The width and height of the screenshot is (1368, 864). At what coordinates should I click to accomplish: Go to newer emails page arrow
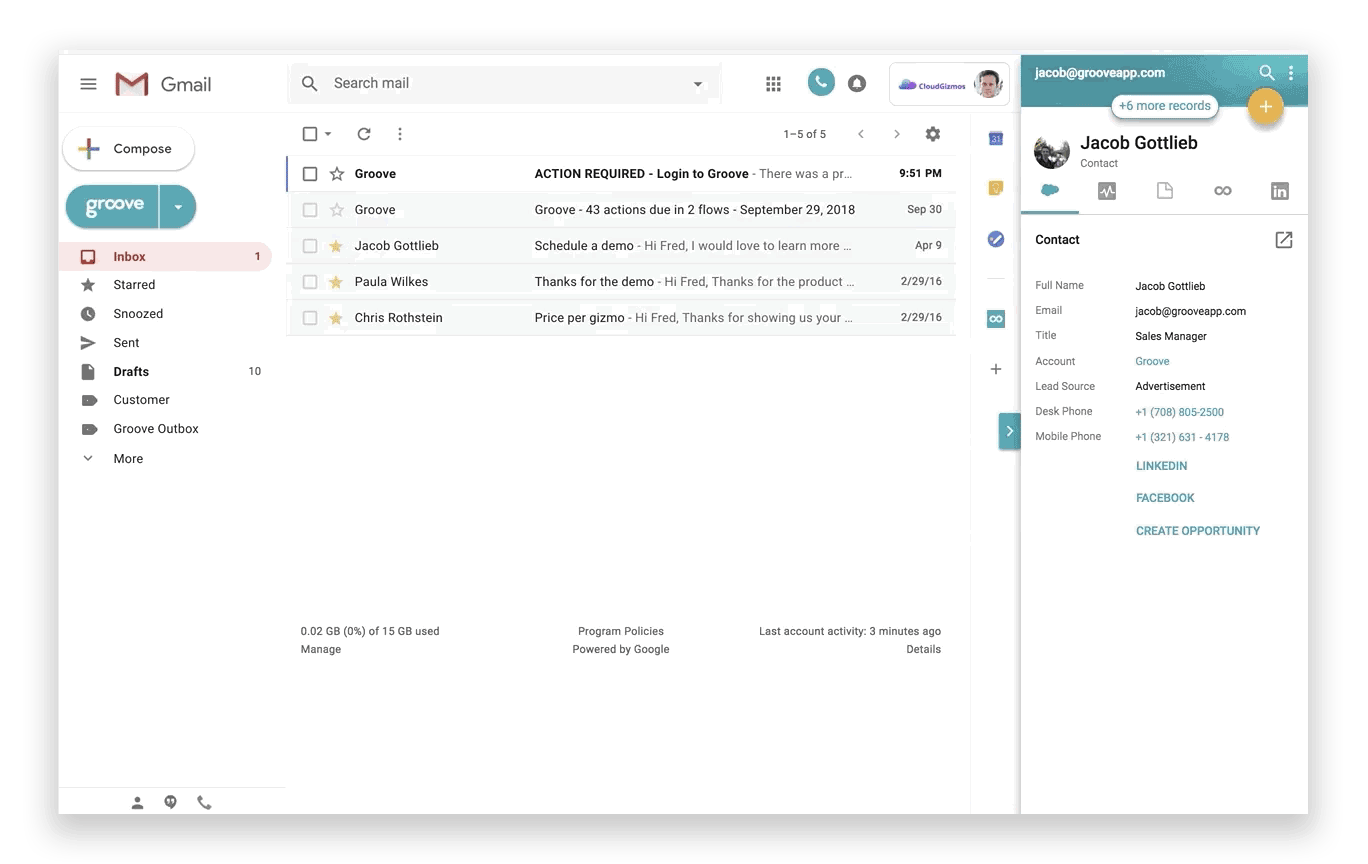point(861,134)
